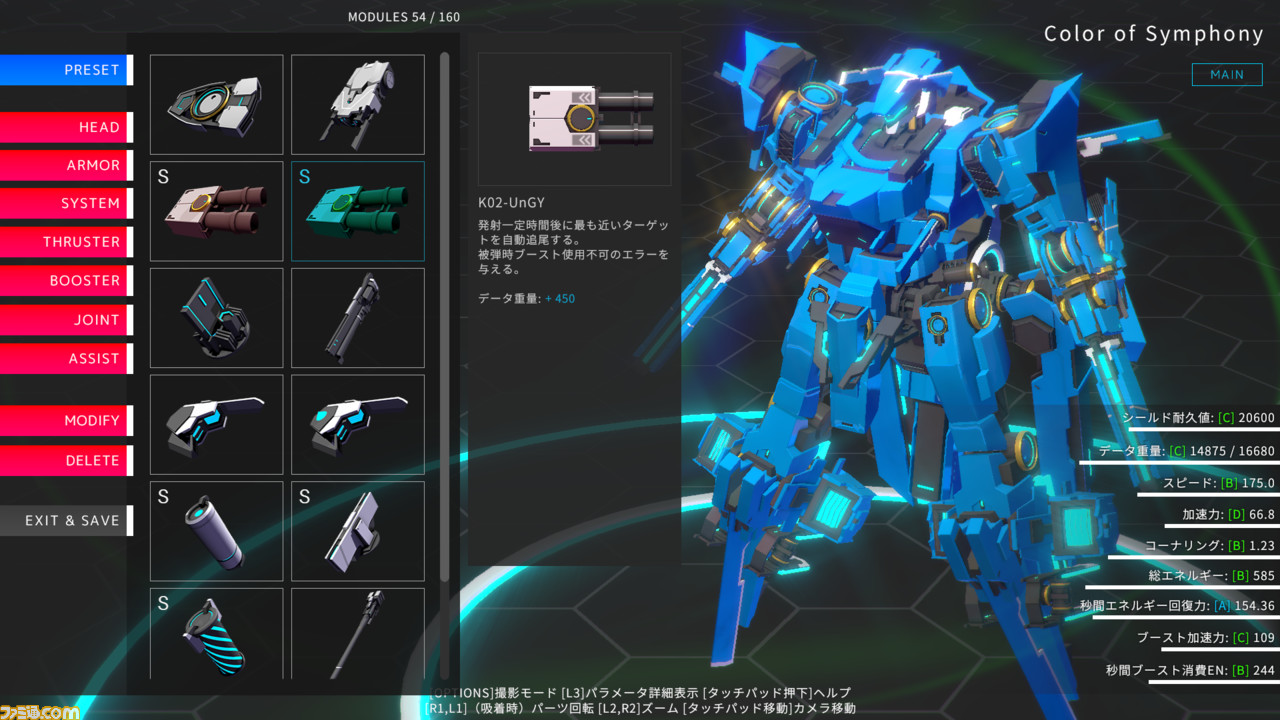Click the コーナリング 1.23 stat
The width and height of the screenshot is (1280, 720).
(x=1210, y=546)
